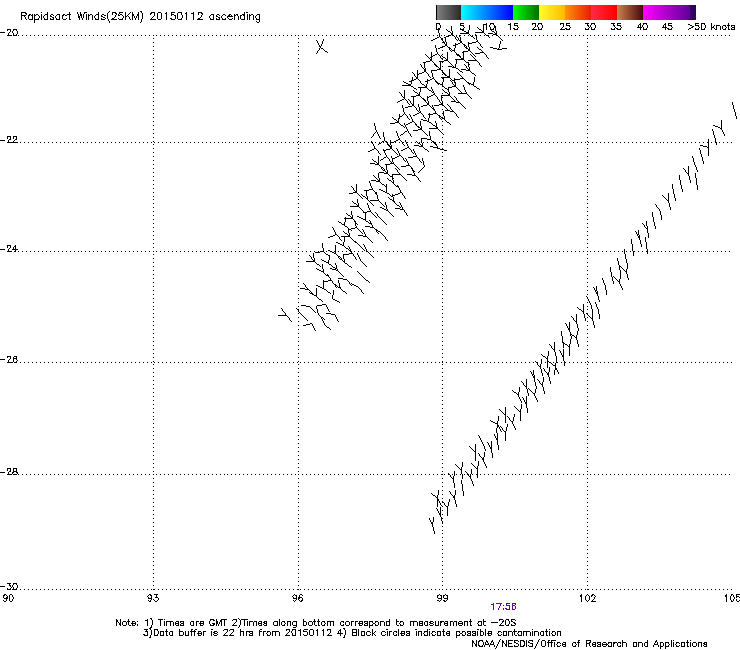Click the '-28' latitude axis label
The image size is (740, 650).
[x=9, y=472]
